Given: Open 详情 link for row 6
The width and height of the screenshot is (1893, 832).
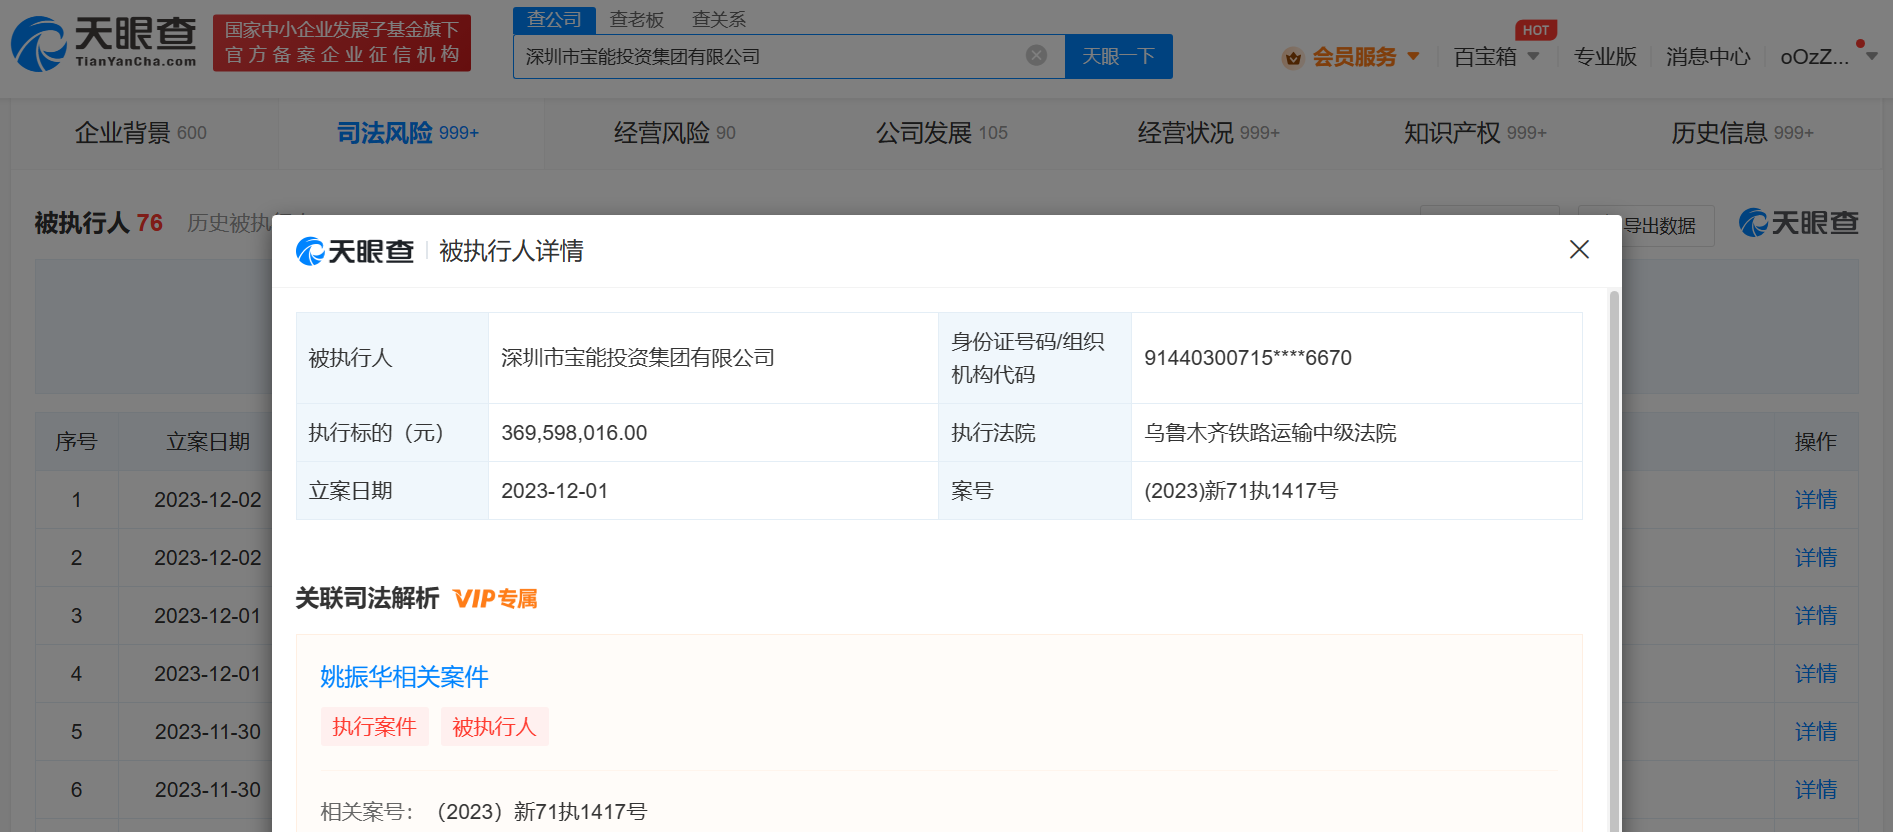Looking at the screenshot, I should [1816, 790].
